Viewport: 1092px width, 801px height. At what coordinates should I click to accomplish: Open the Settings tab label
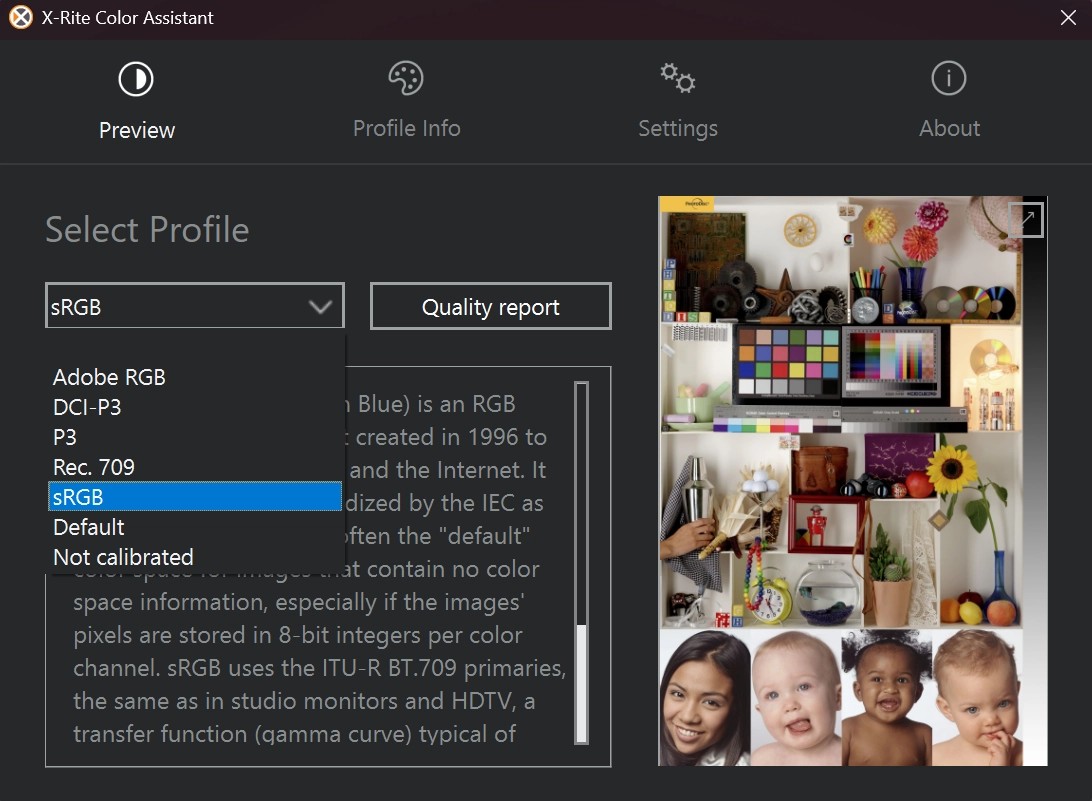(678, 128)
